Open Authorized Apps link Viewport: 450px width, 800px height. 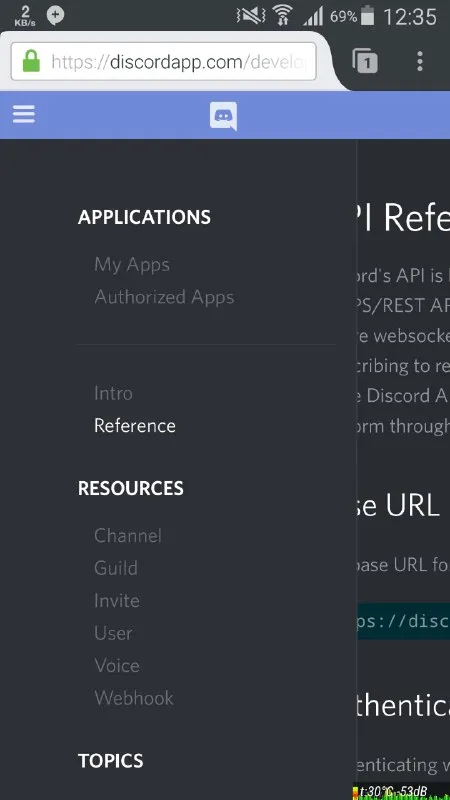click(x=164, y=297)
